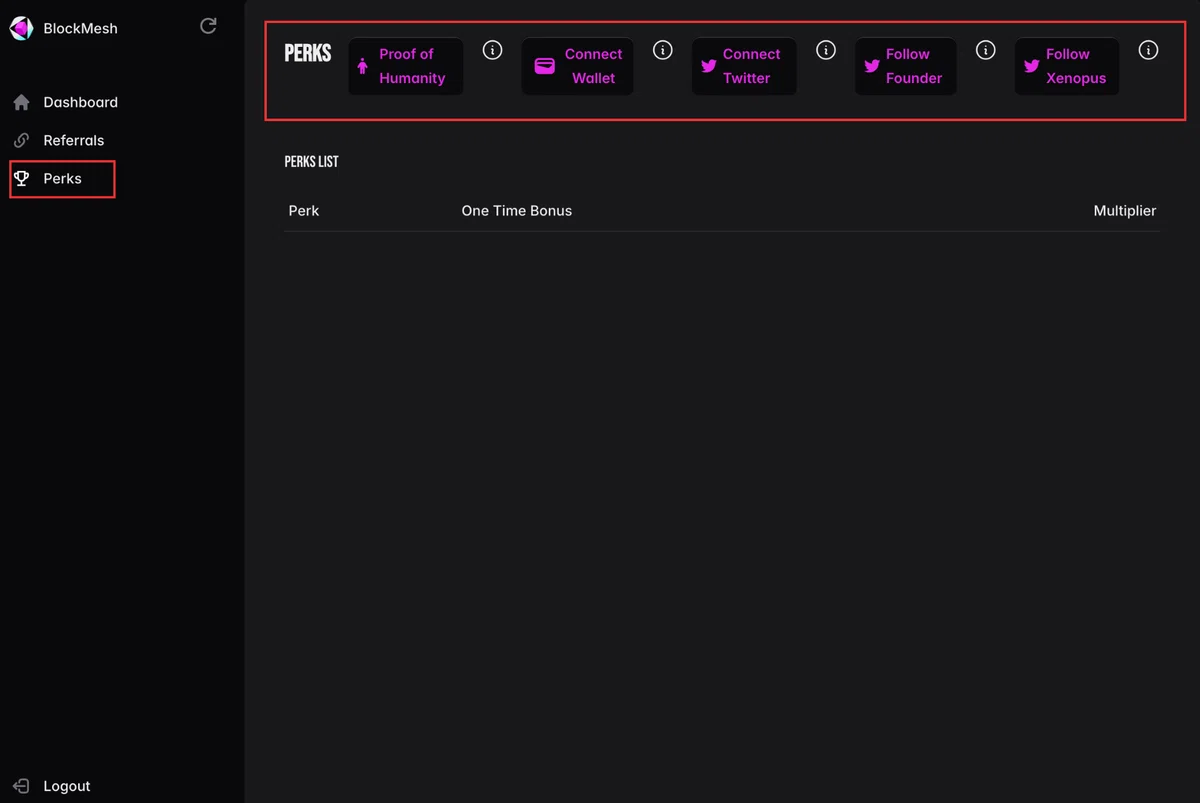Show info for Proof of Humanity

click(x=493, y=50)
